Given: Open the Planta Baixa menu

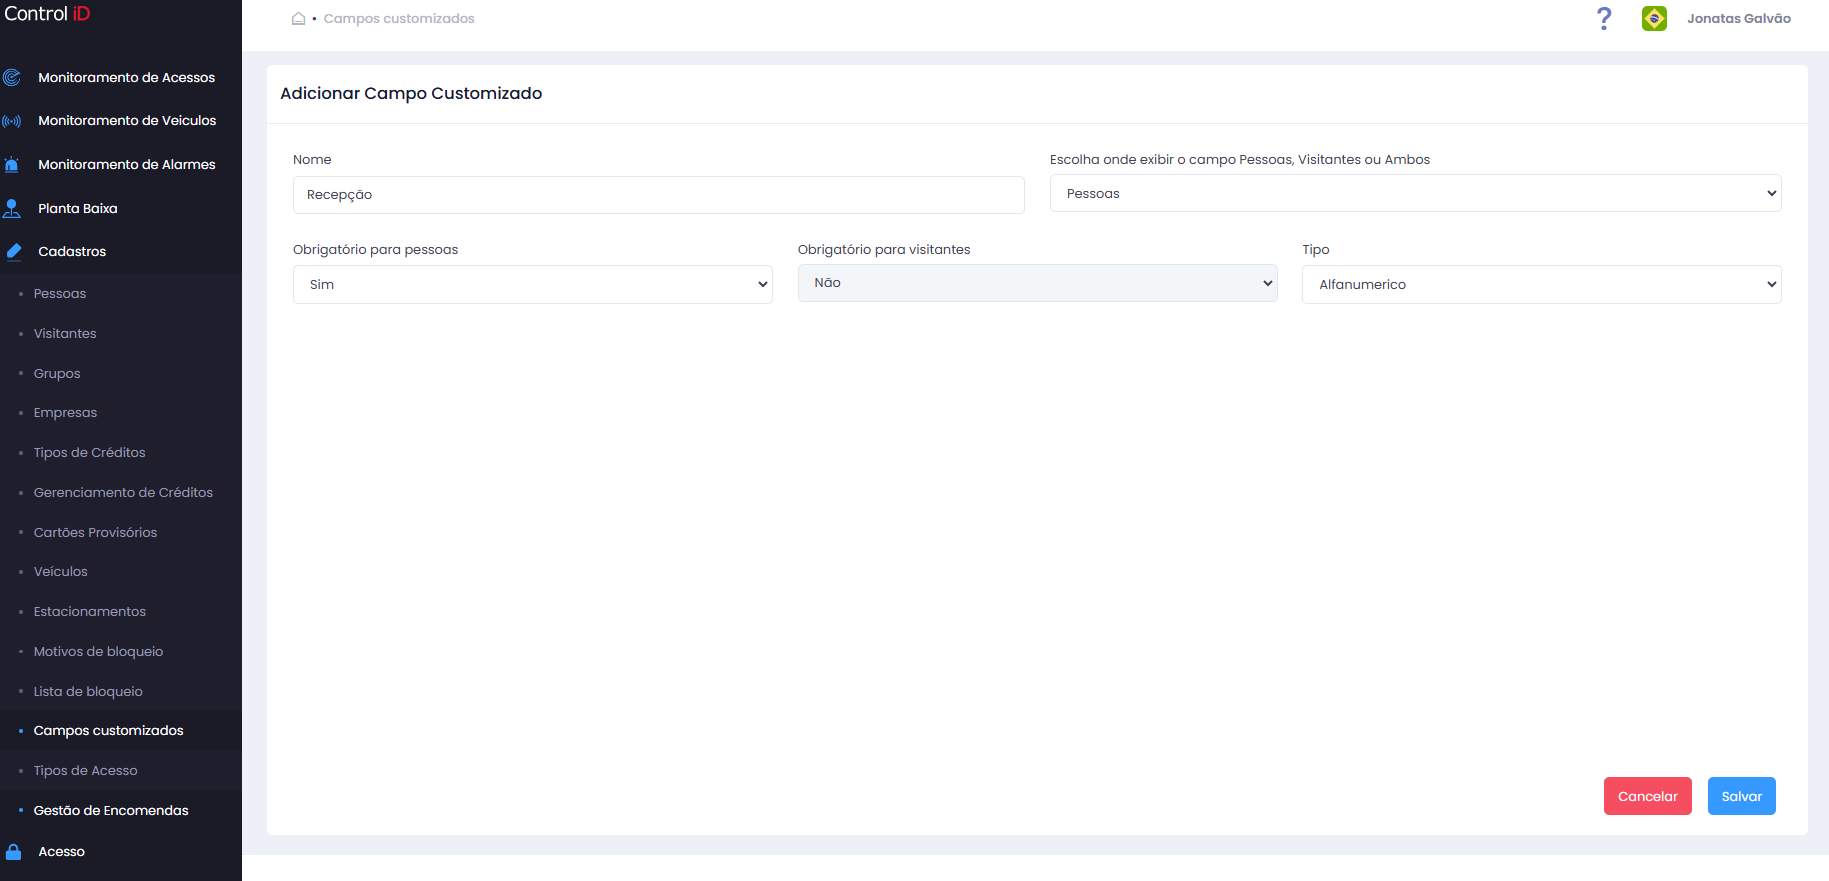Looking at the screenshot, I should pyautogui.click(x=78, y=208).
